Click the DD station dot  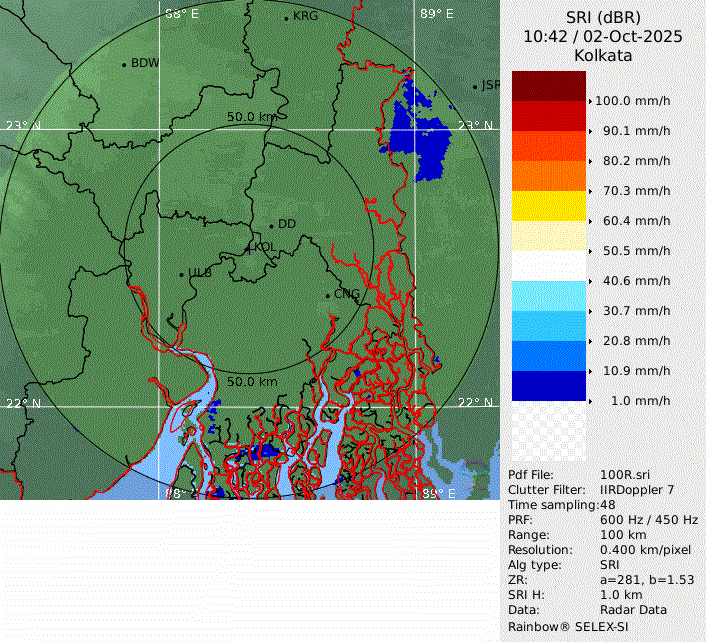click(270, 224)
